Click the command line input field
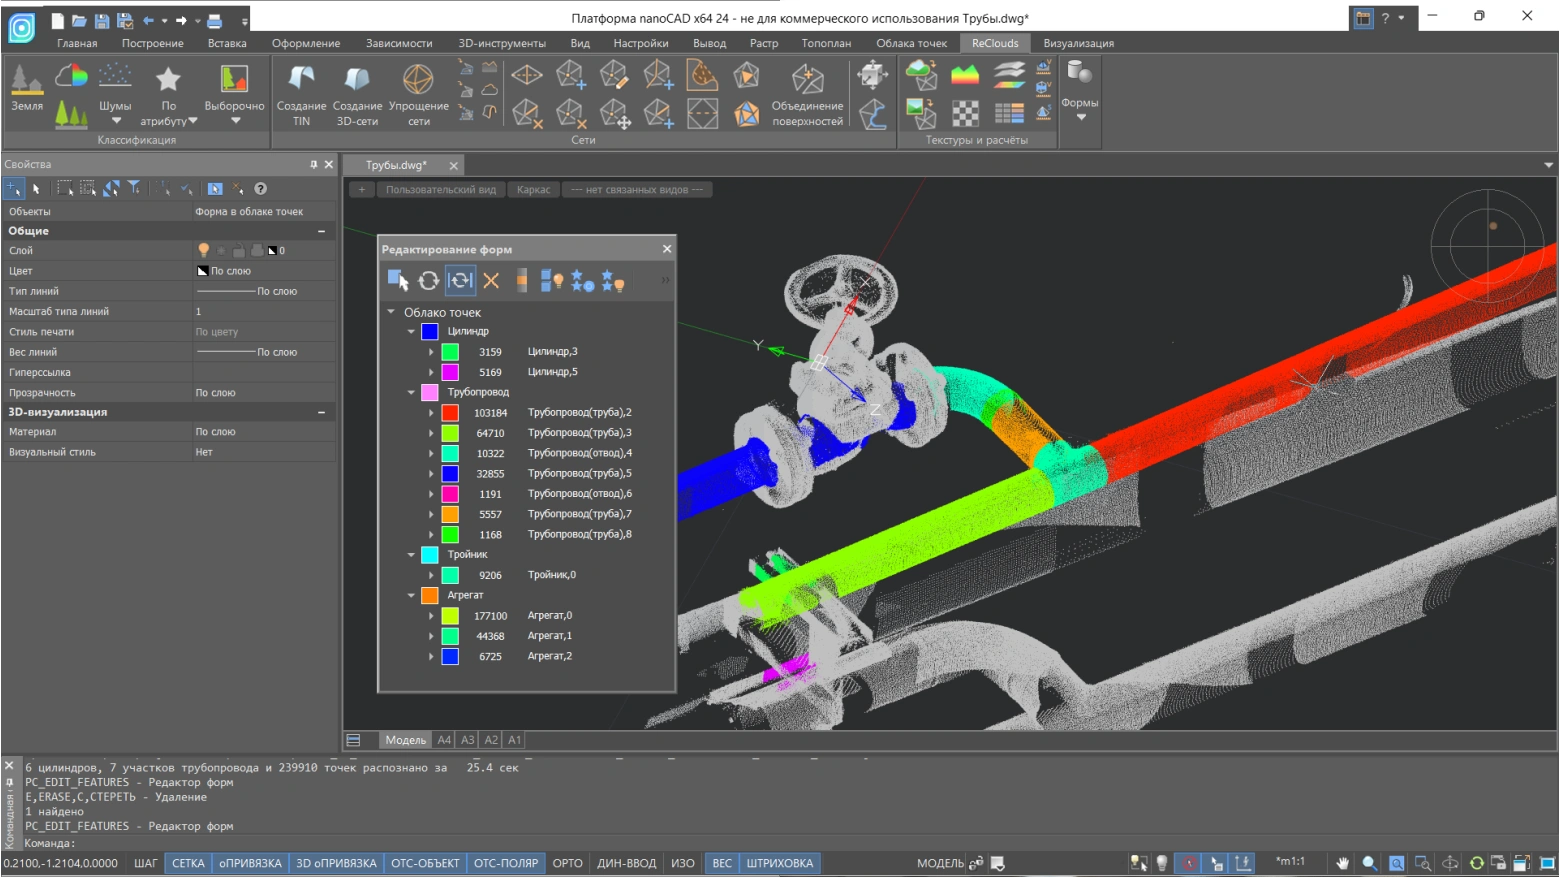Image resolution: width=1560 pixels, height=877 pixels. (x=400, y=843)
